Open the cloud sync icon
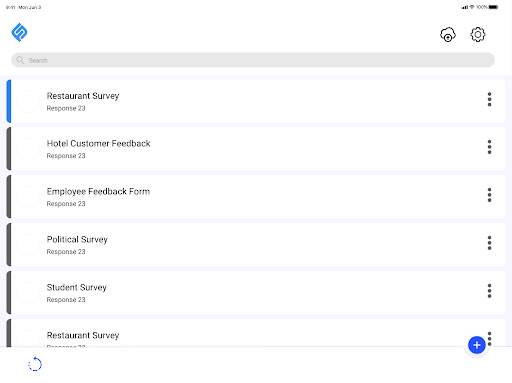512x383 pixels. click(448, 34)
